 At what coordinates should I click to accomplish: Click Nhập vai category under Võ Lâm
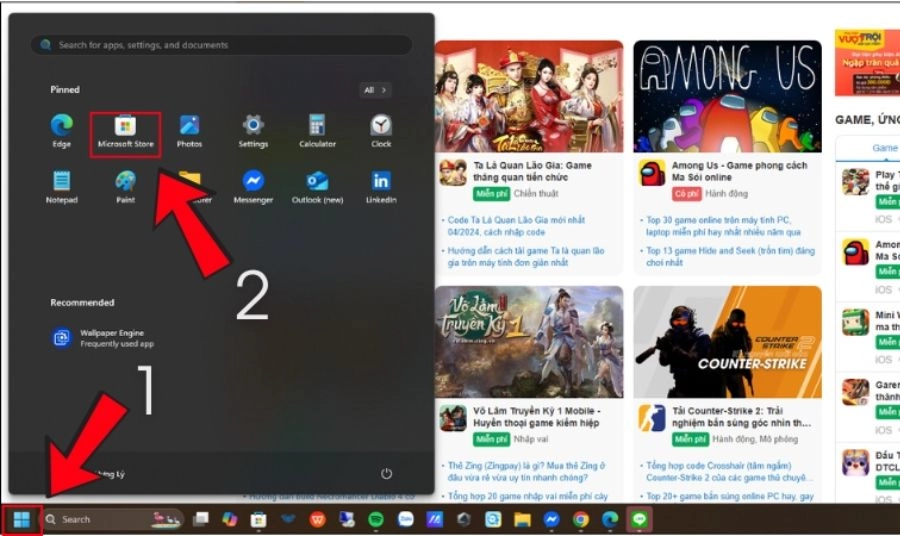pos(531,439)
